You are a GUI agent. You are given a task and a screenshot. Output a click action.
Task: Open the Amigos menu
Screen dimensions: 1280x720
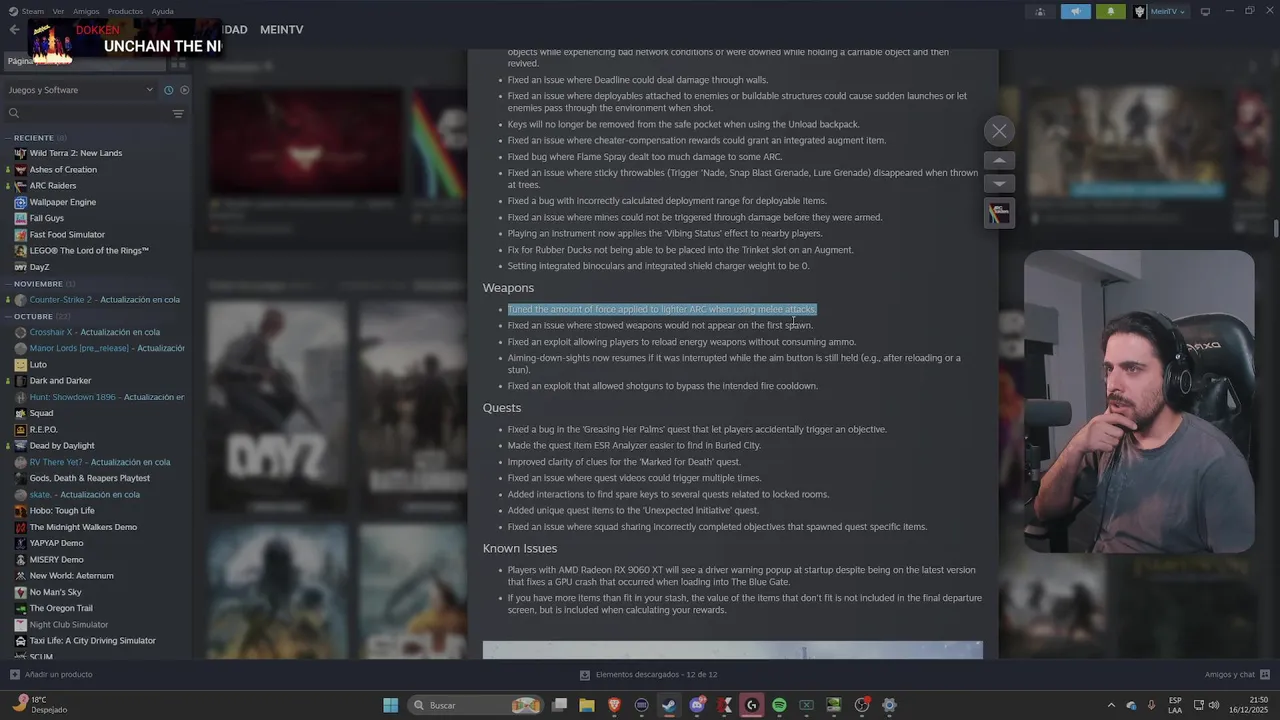(x=86, y=11)
